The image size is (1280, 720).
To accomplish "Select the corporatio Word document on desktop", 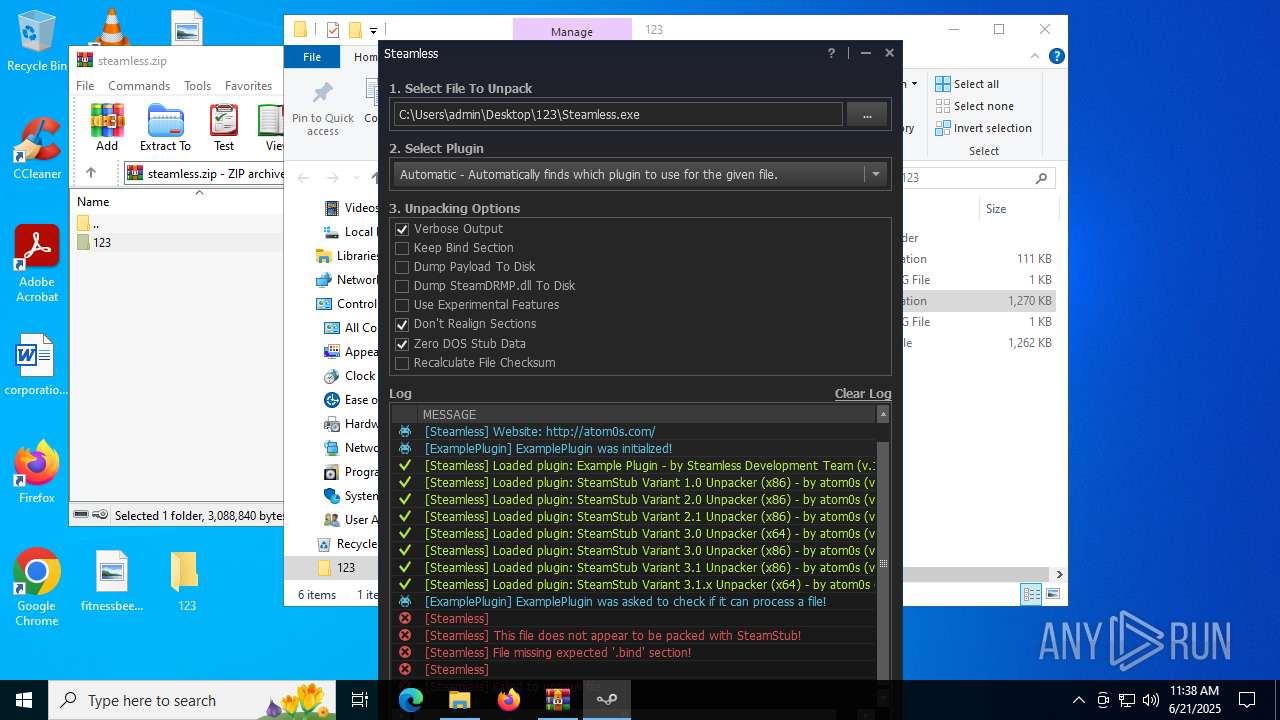I will point(35,366).
